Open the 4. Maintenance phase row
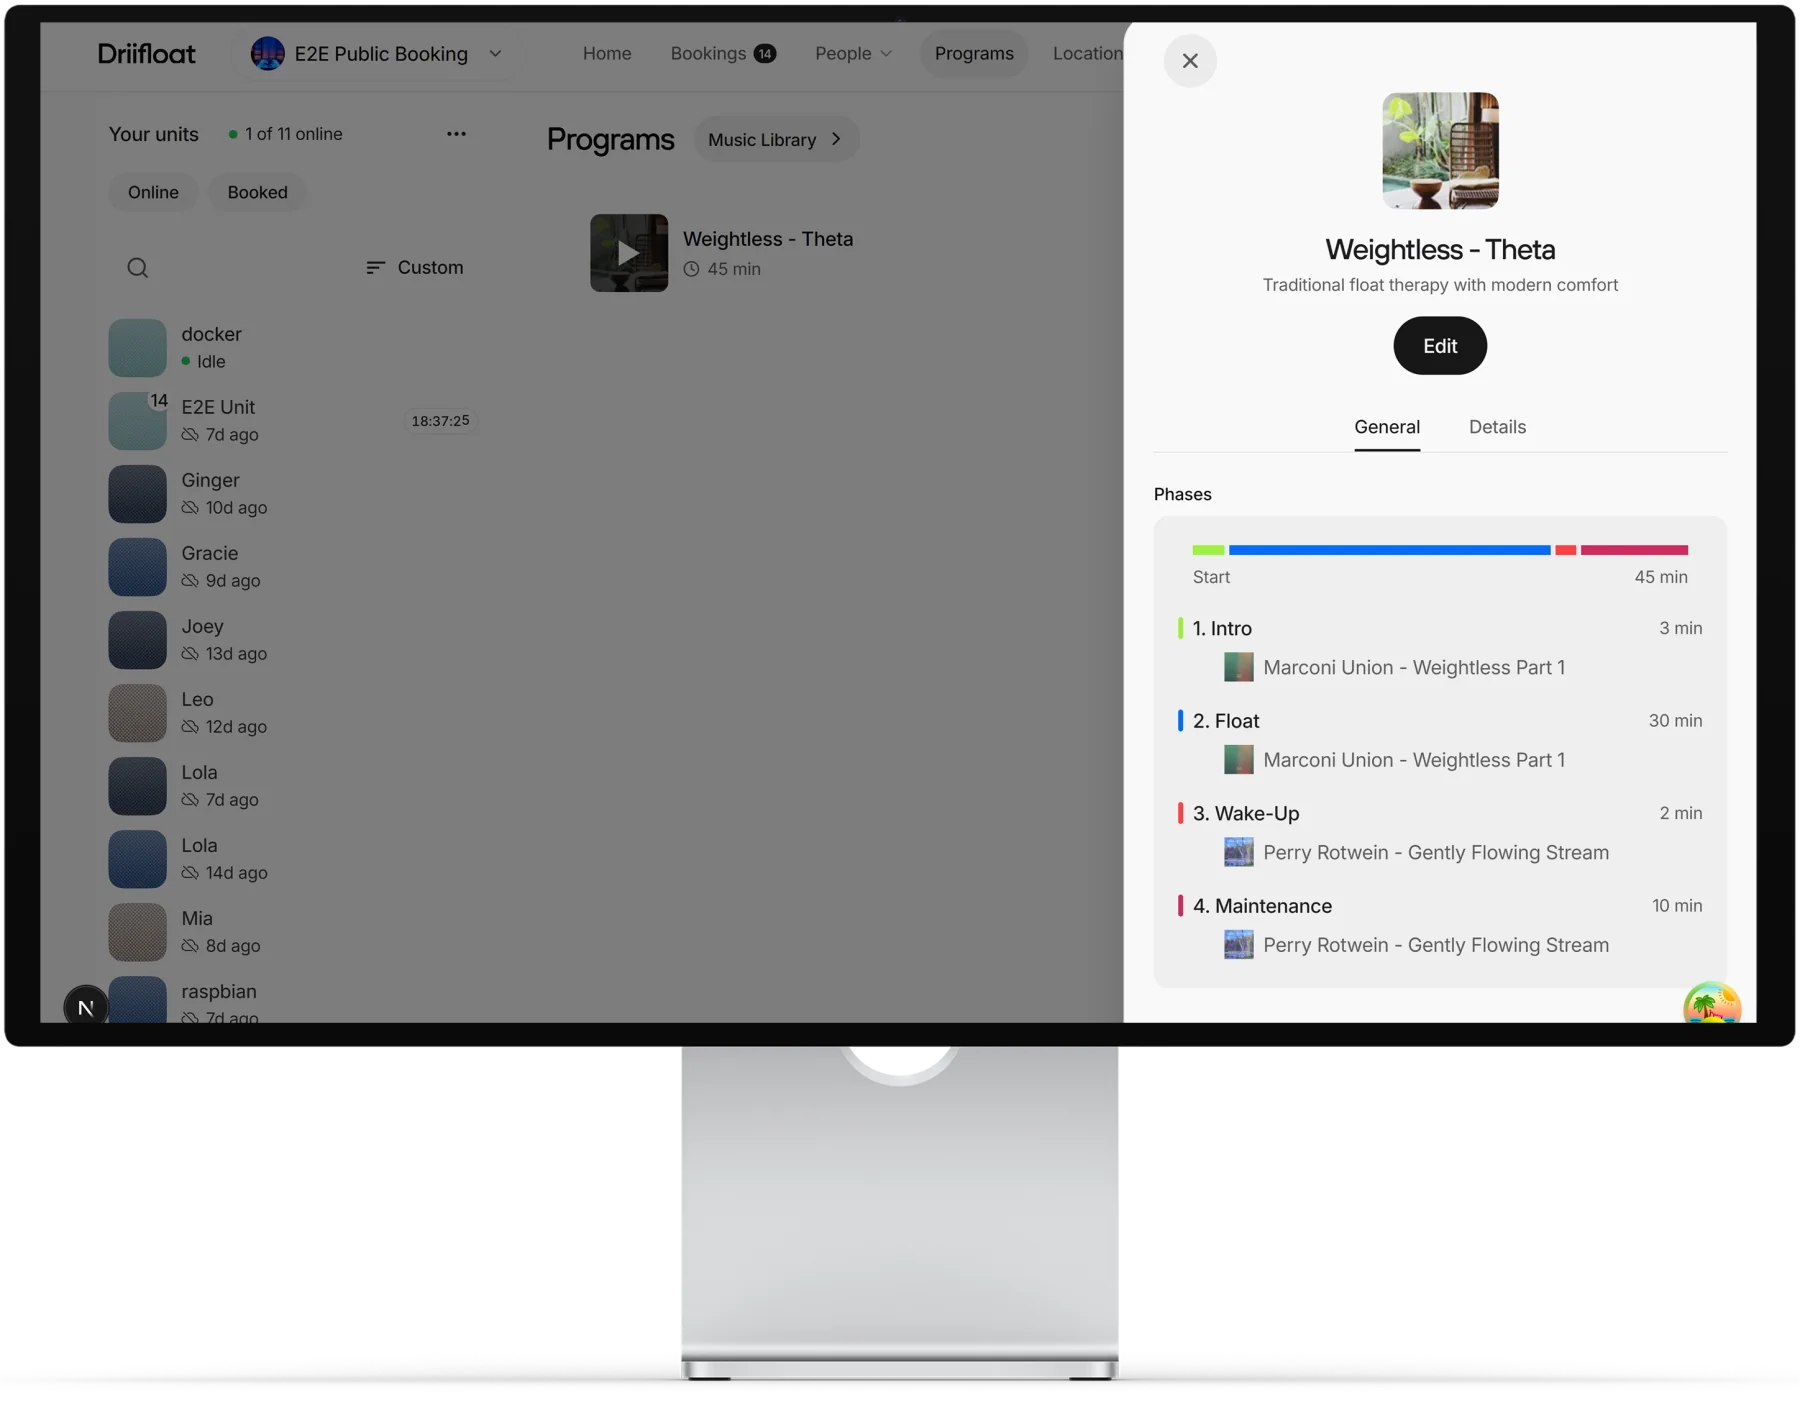The width and height of the screenshot is (1800, 1413). [1440, 906]
